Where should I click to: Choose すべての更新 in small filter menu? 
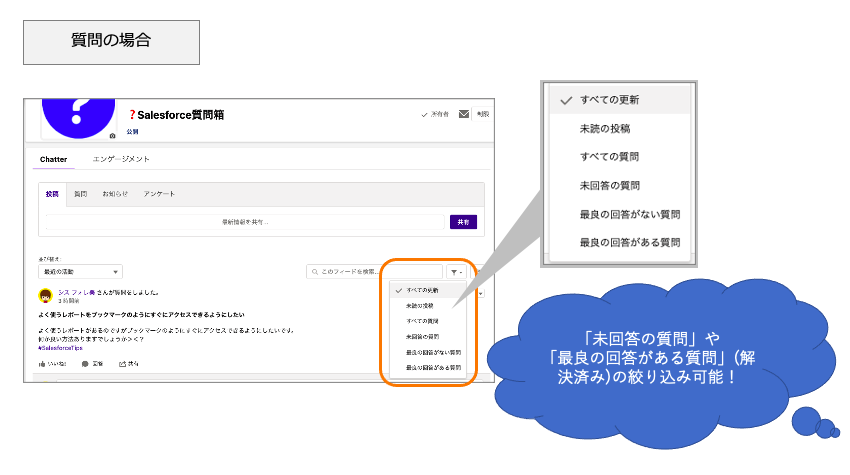428,291
